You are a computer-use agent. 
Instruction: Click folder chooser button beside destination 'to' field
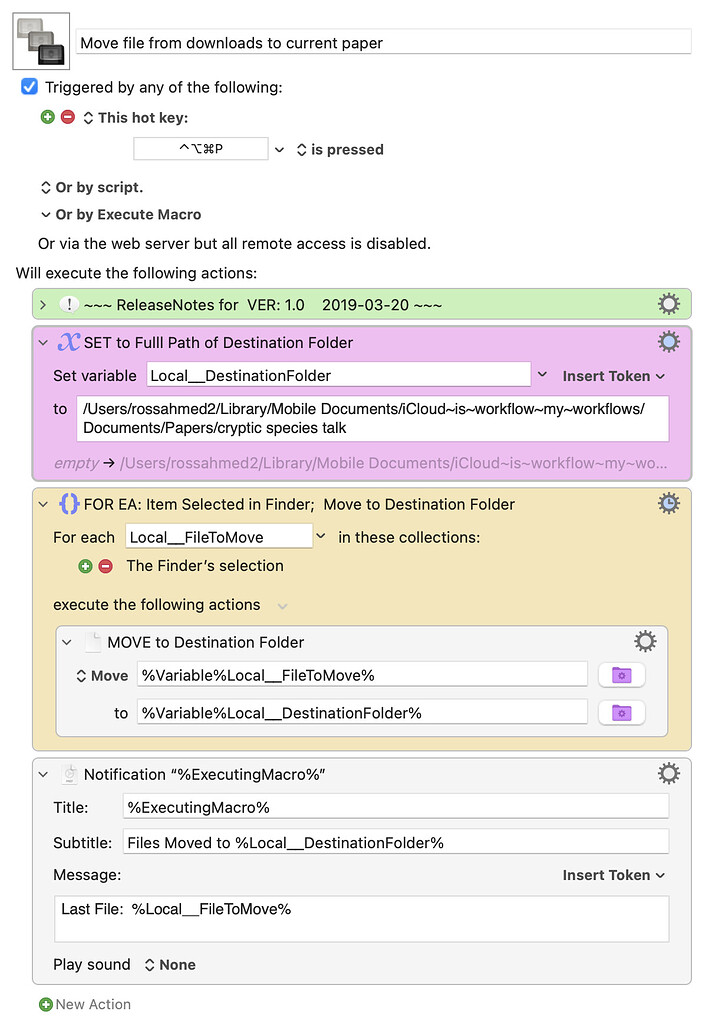tap(621, 713)
